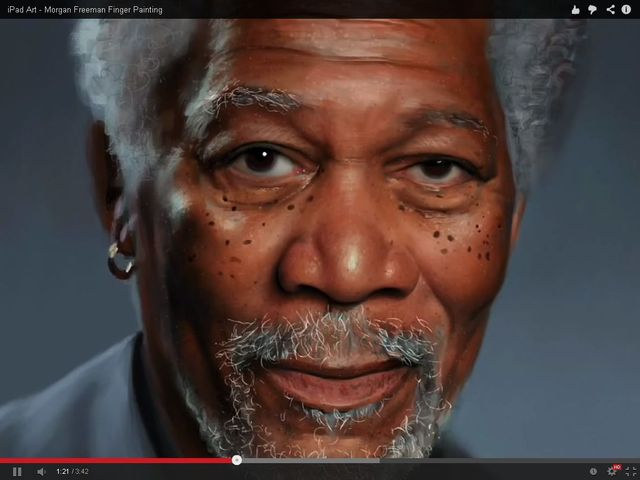Seek within the gray buffered progress bar

coord(310,460)
